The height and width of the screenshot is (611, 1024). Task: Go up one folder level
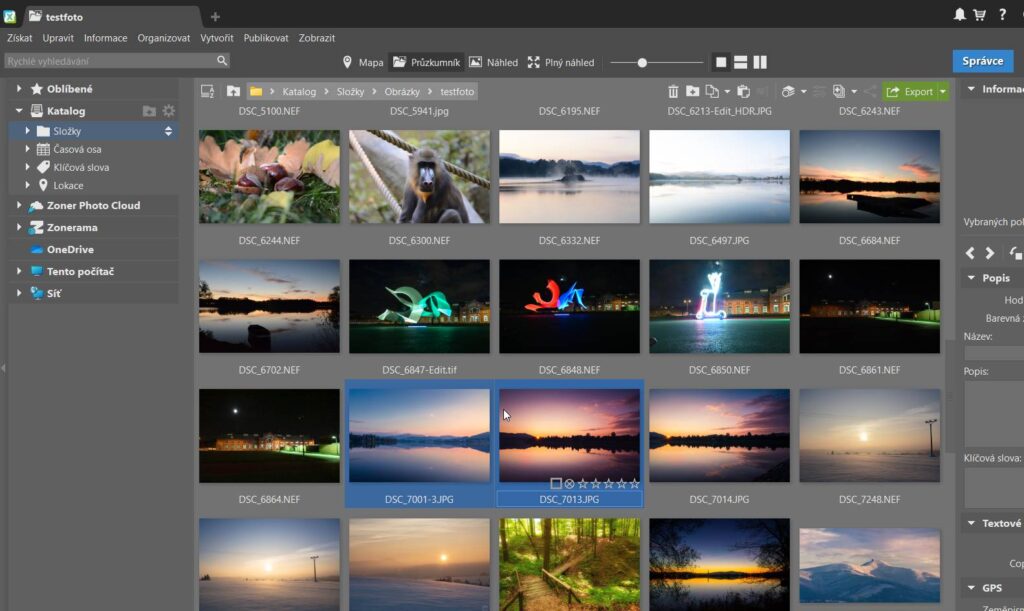point(233,91)
